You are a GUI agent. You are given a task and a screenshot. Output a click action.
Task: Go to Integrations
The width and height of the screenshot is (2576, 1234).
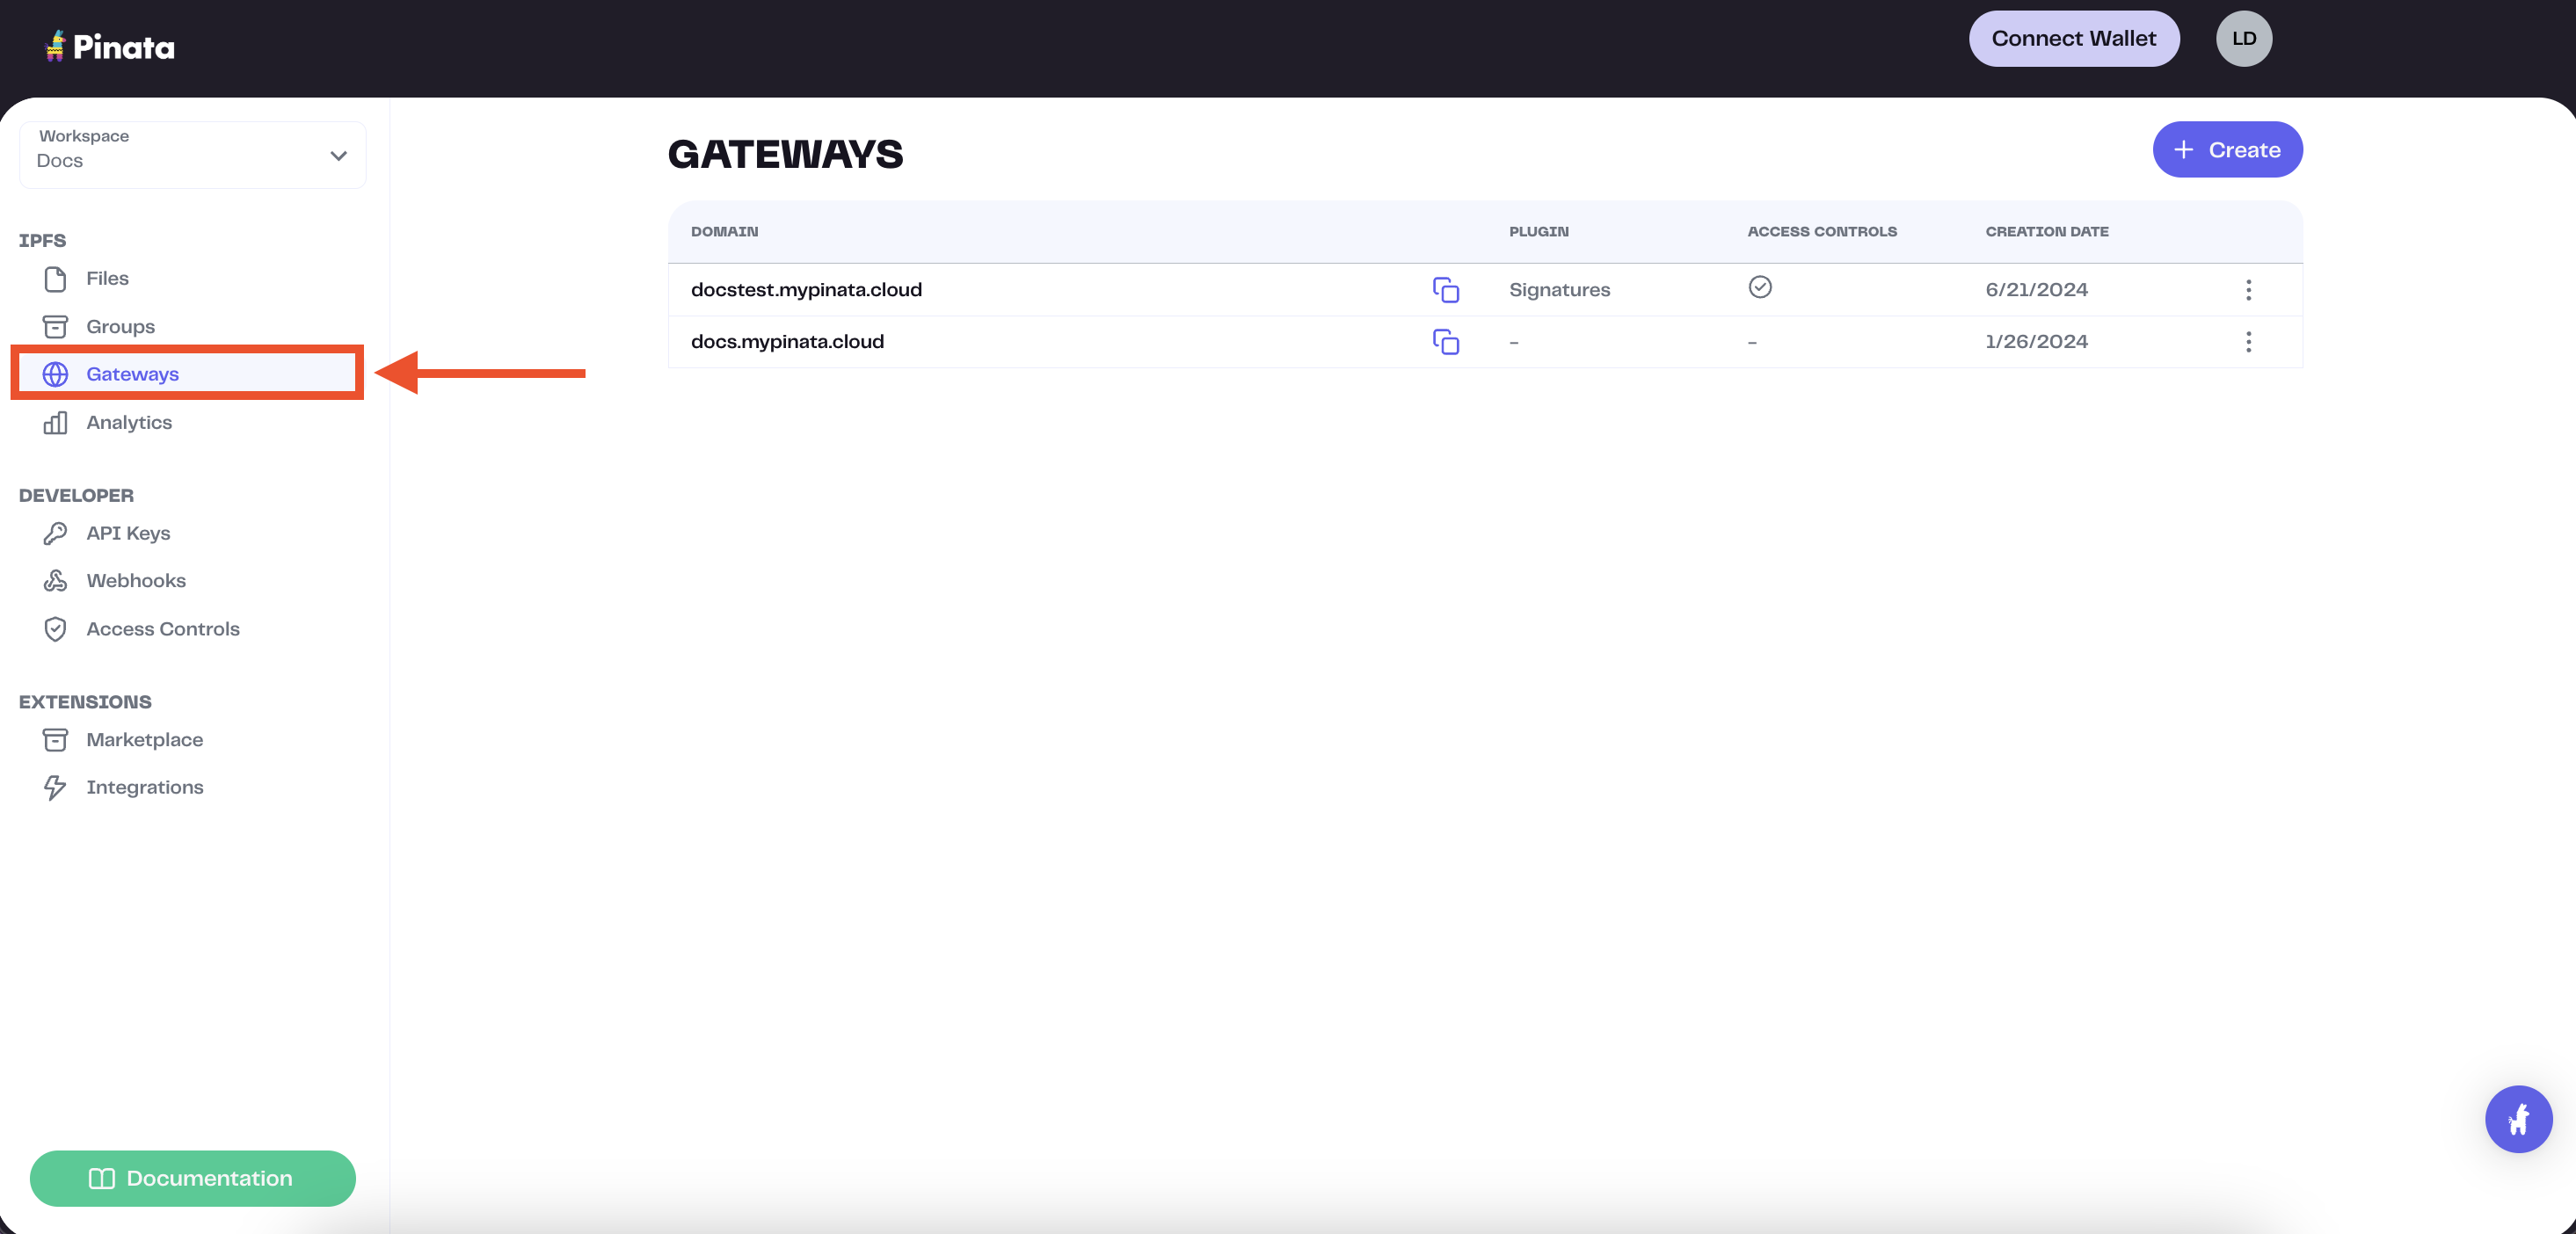click(144, 788)
